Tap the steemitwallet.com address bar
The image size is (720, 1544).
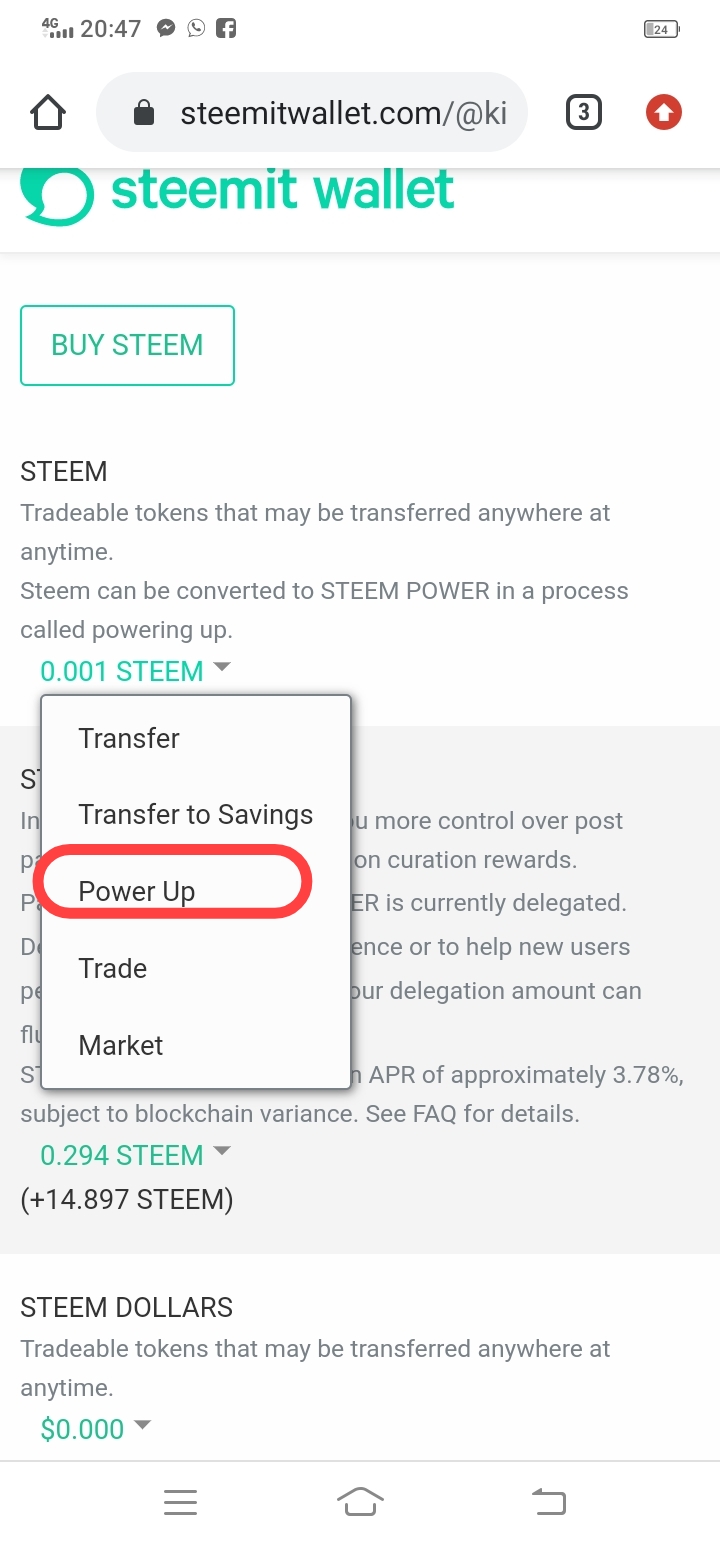pos(311,113)
